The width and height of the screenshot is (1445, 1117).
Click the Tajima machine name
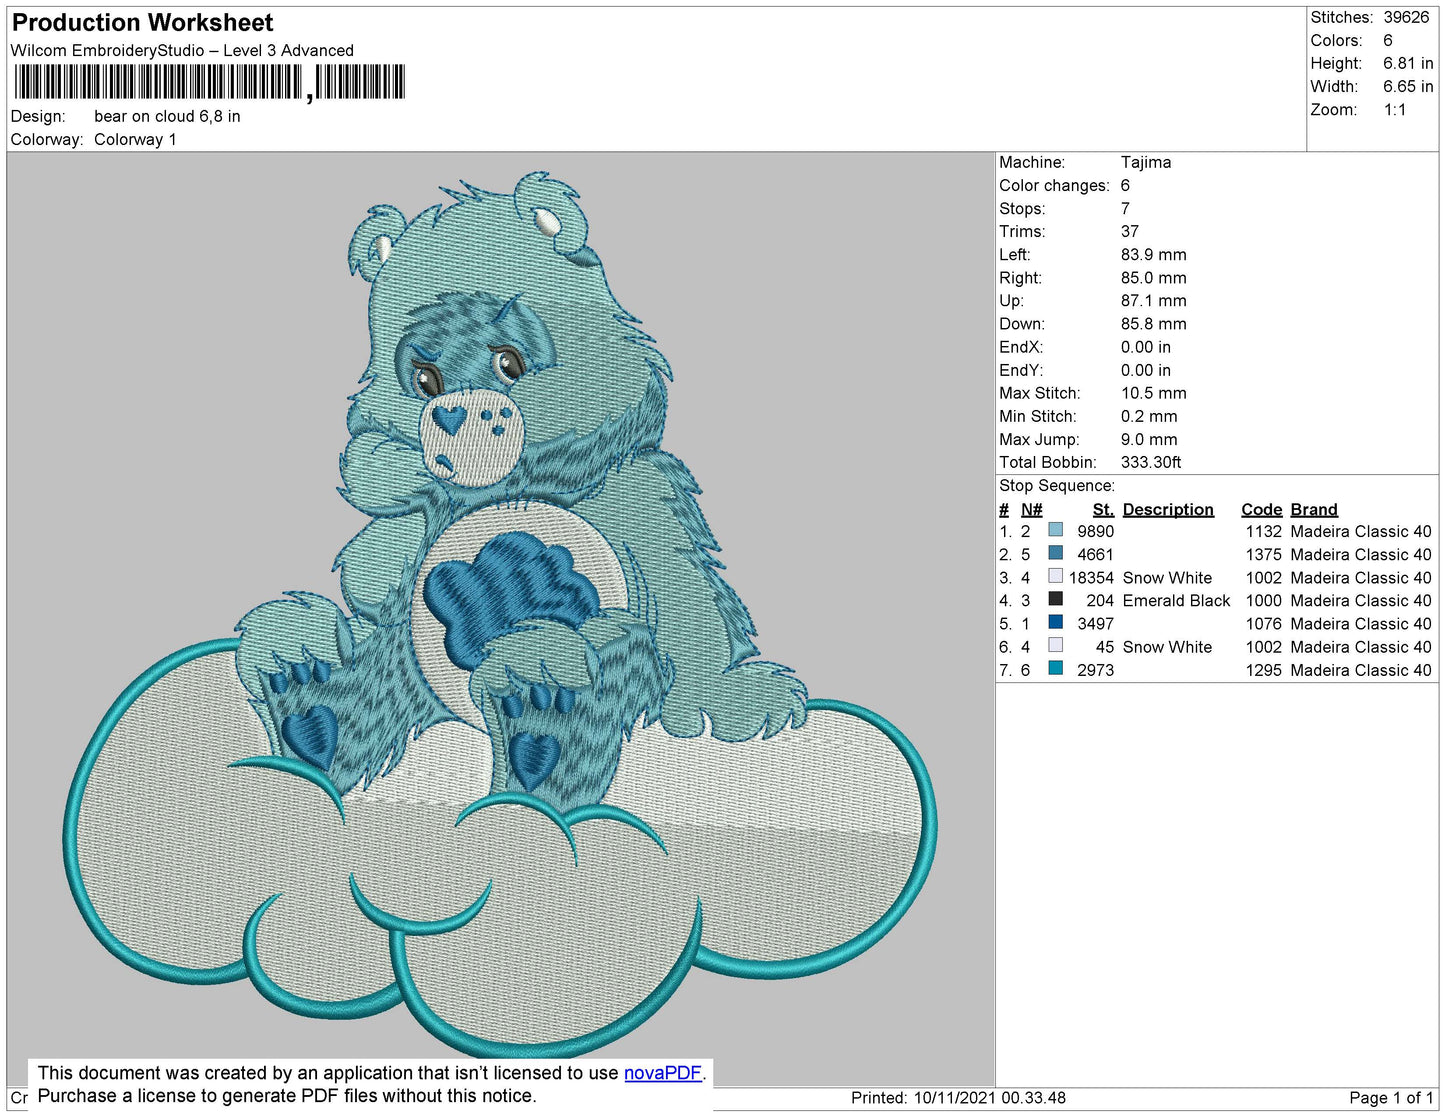(1145, 162)
